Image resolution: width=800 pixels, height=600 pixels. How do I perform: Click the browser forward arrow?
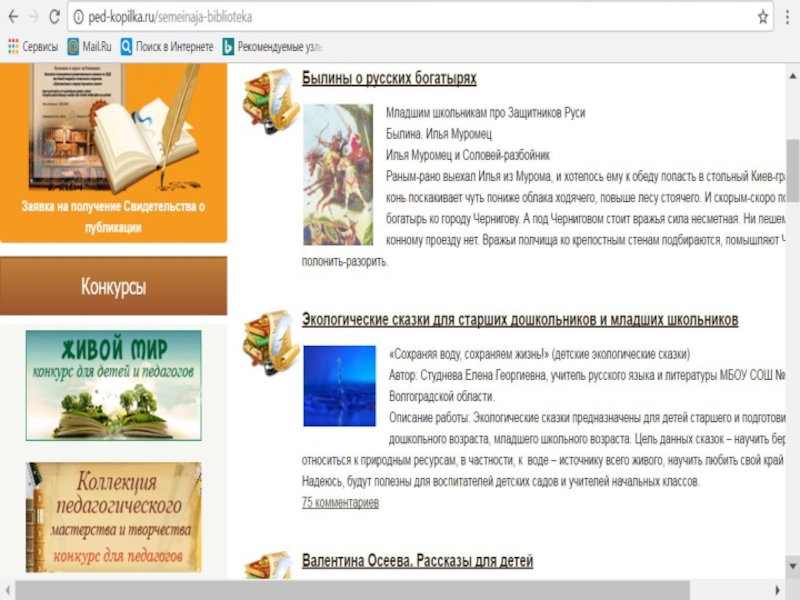tap(34, 17)
